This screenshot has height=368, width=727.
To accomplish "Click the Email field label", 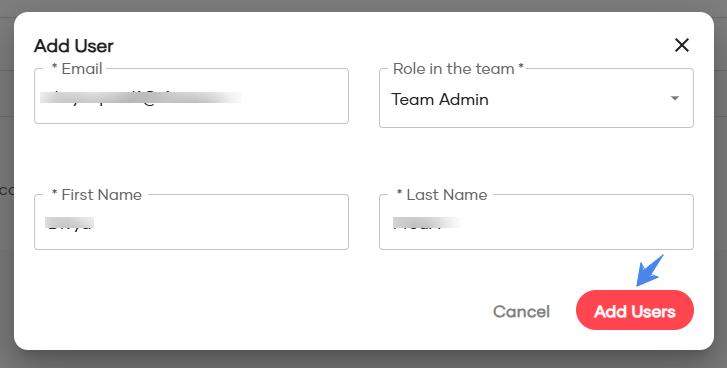I will [77, 69].
